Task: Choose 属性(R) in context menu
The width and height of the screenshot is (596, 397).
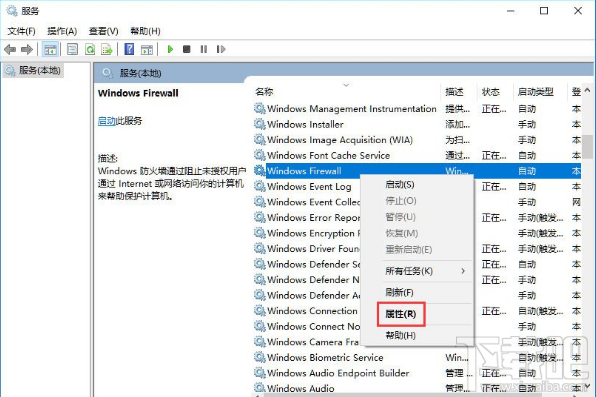Action: click(401, 314)
